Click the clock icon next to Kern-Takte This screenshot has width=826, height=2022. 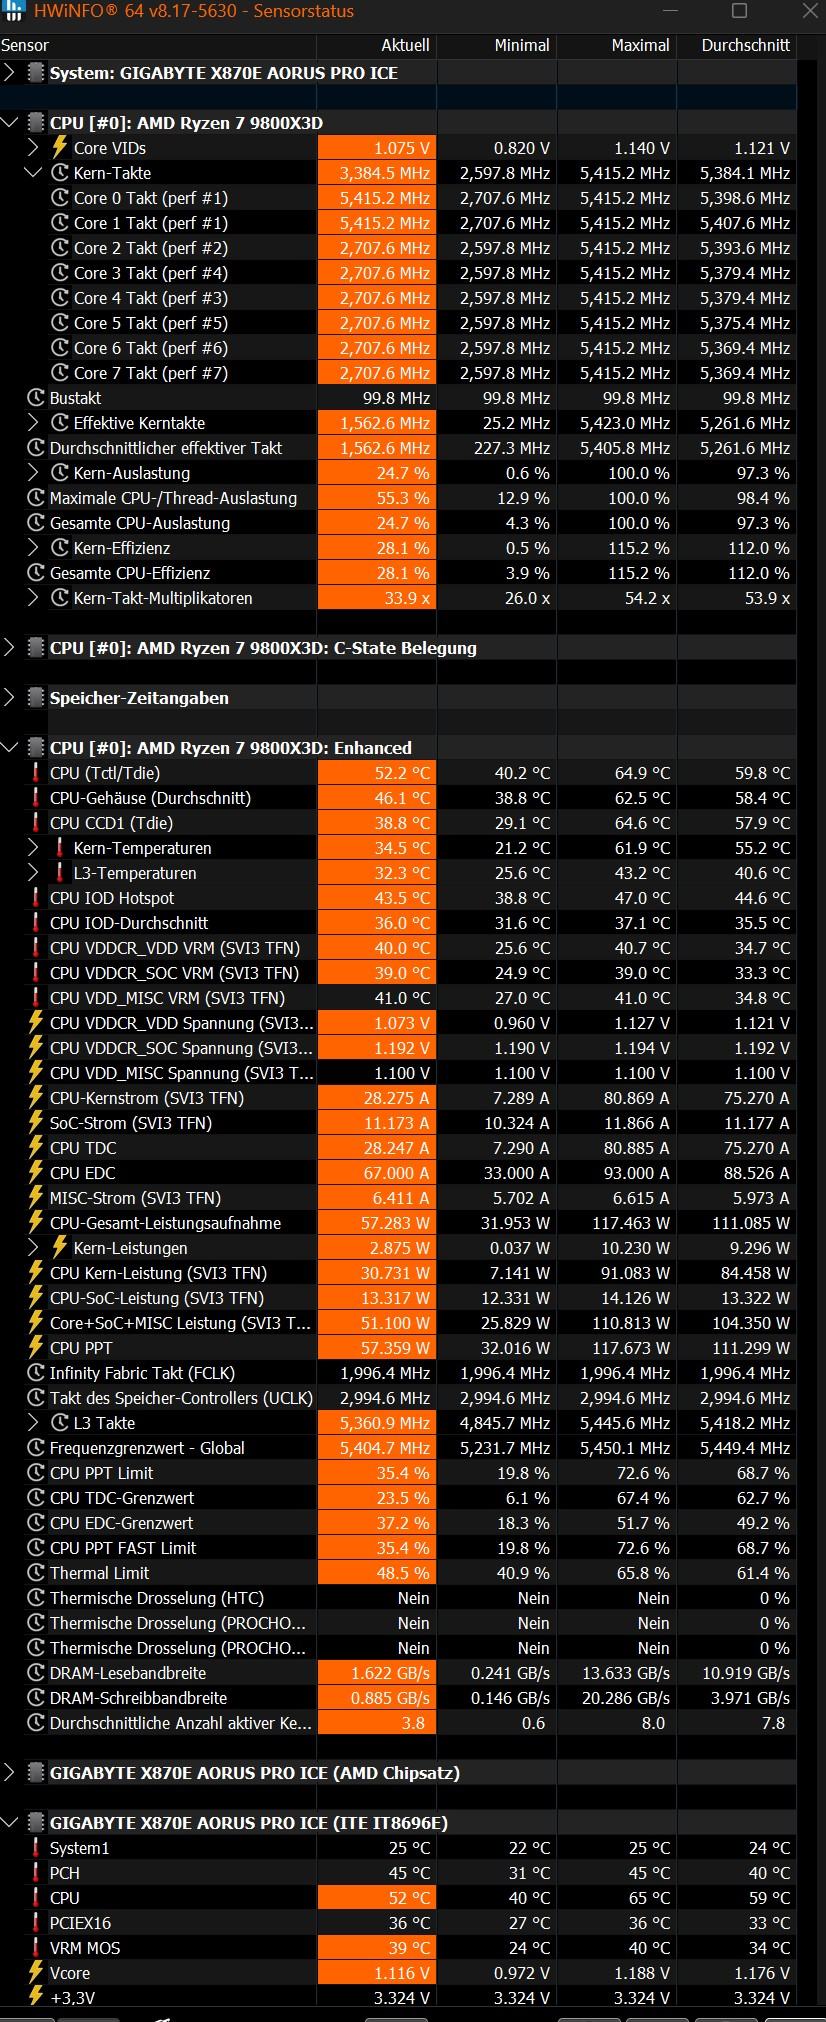[x=59, y=172]
